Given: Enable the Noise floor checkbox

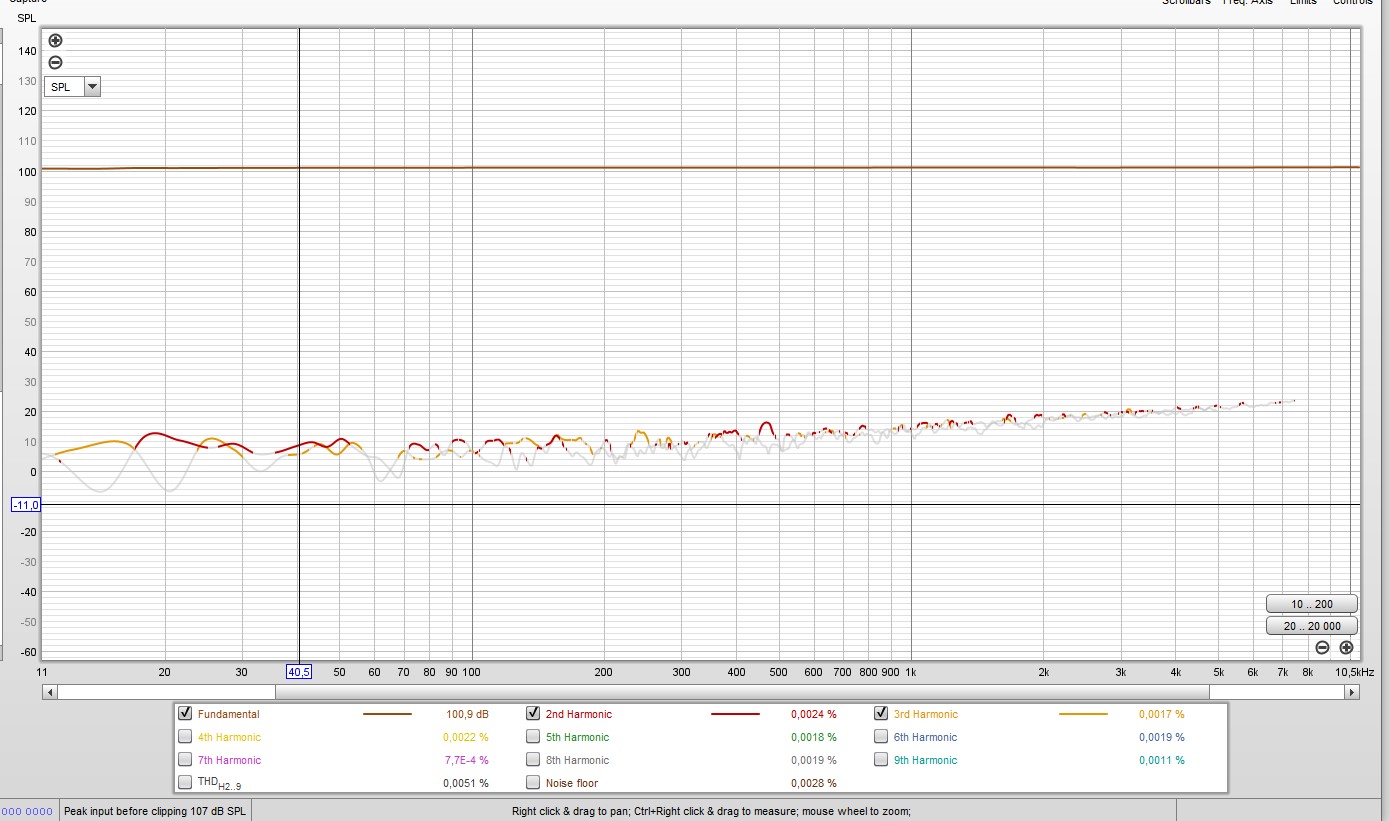Looking at the screenshot, I should click(x=533, y=783).
